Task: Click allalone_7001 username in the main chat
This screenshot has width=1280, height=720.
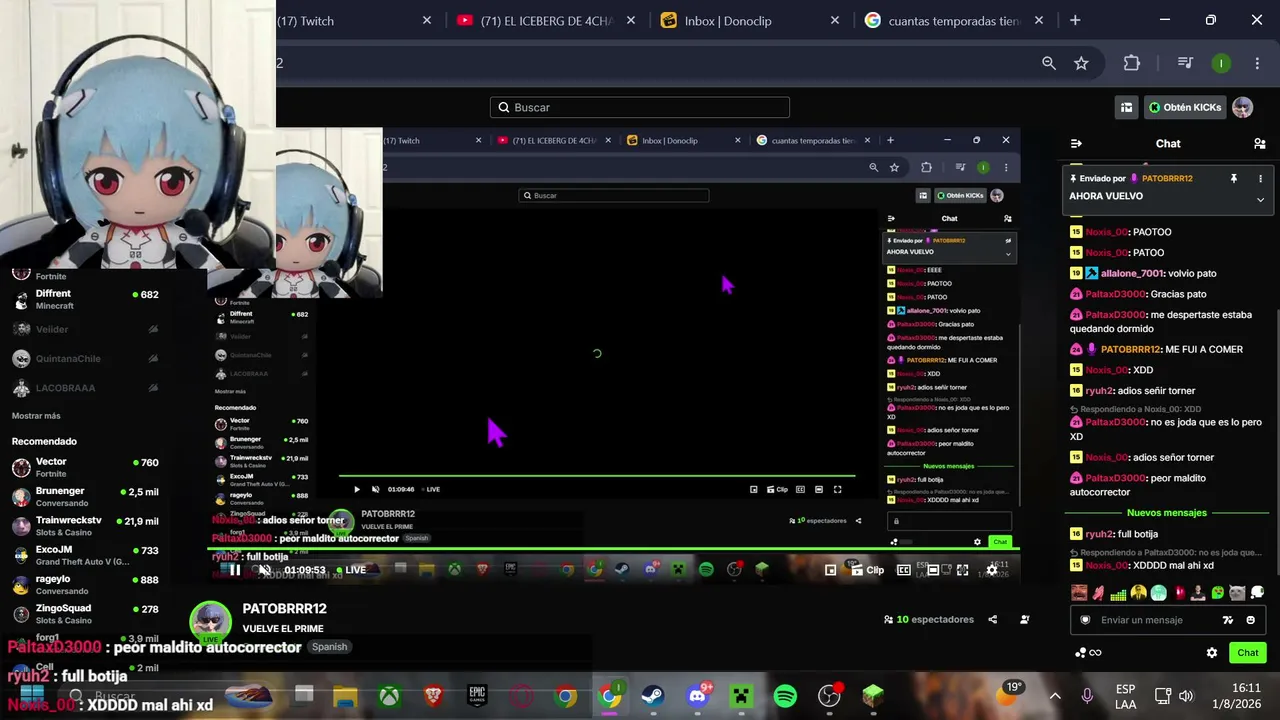Action: 1132,273
